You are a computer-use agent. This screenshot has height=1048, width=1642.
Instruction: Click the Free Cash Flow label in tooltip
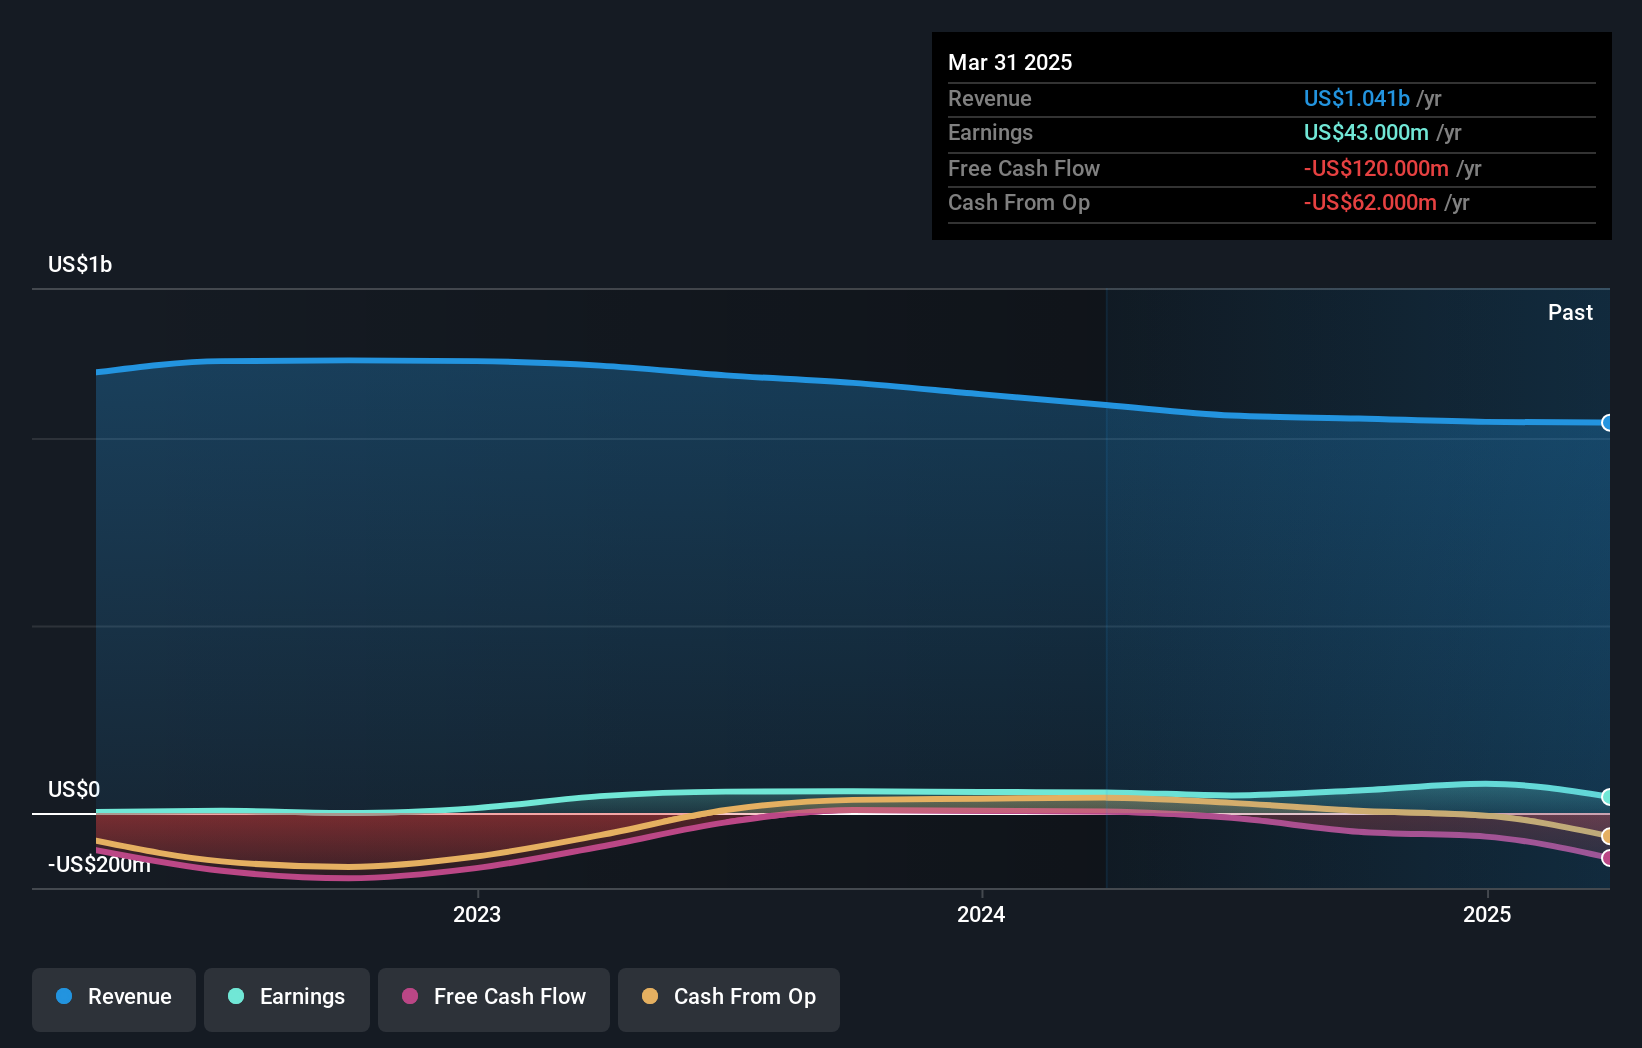pyautogui.click(x=1024, y=168)
